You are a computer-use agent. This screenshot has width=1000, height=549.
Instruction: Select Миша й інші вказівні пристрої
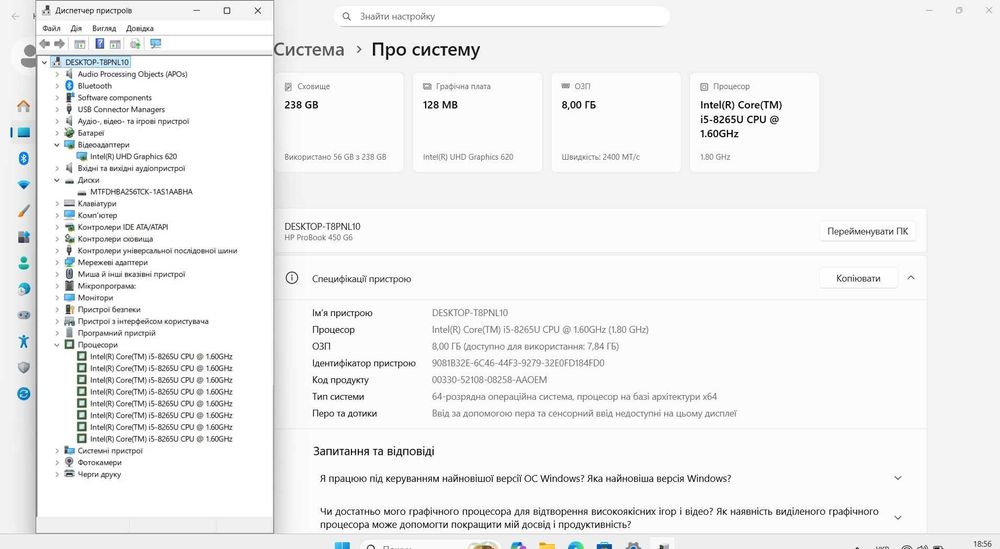[131, 274]
